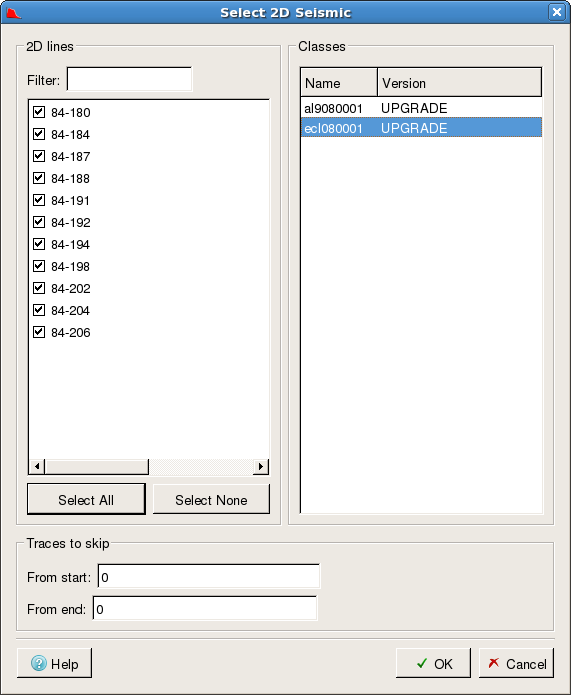This screenshot has height=695, width=571.
Task: Uncheck the 84-202 checkbox
Action: [x=39, y=288]
